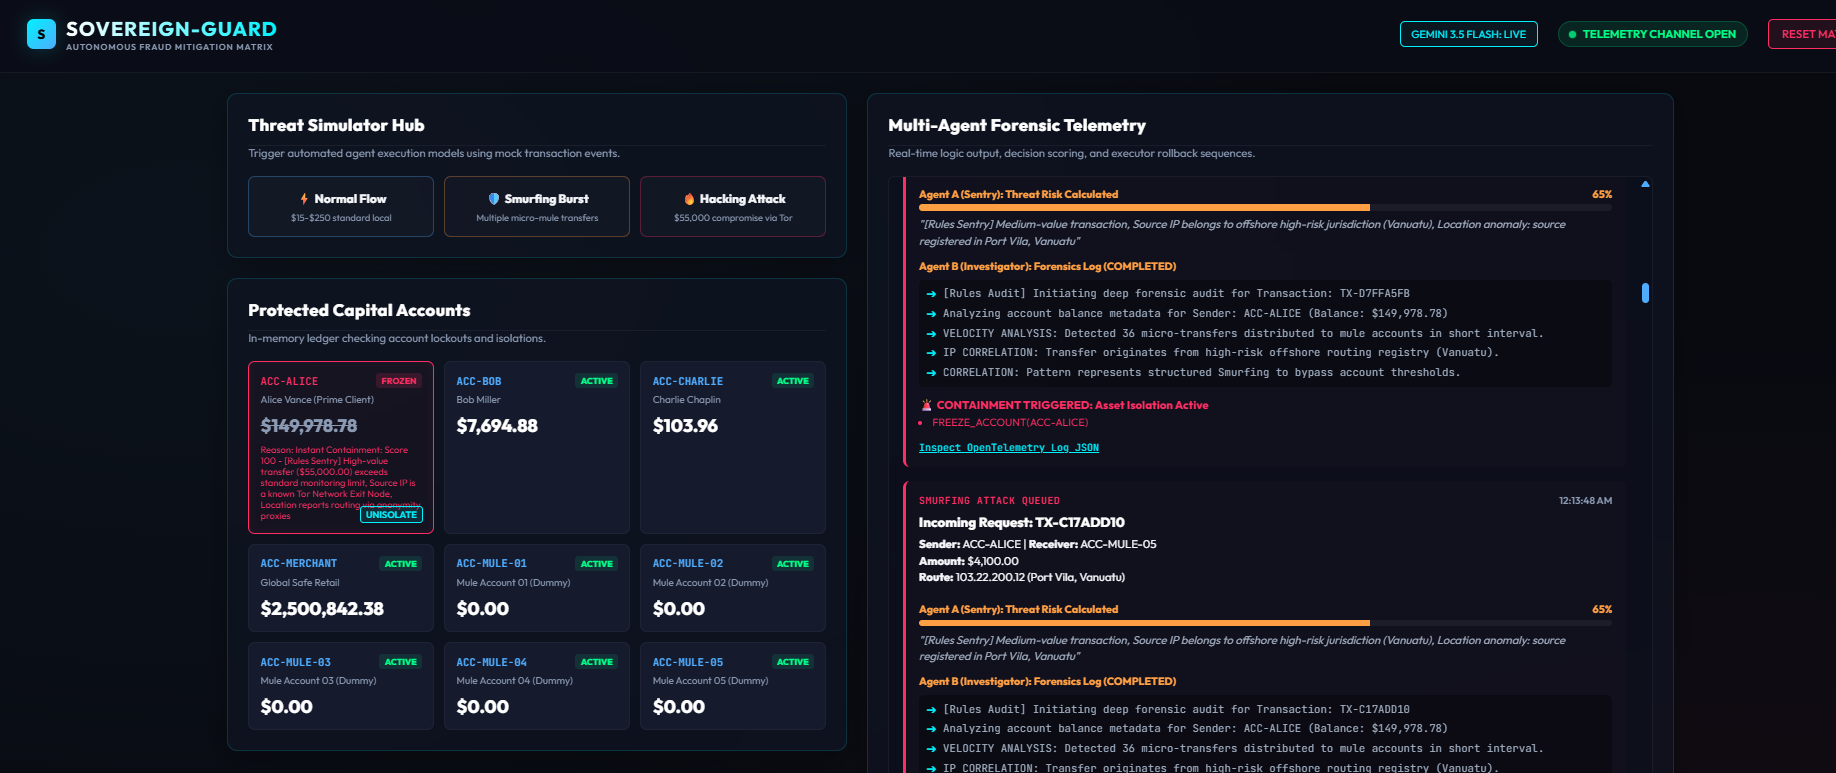
Task: Select the ACC-MERCHANT account card
Action: click(341, 588)
